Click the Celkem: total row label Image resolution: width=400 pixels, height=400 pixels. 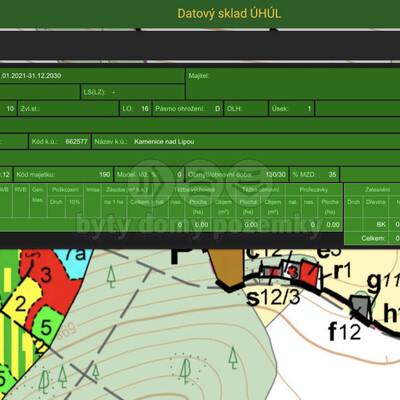[373, 238]
